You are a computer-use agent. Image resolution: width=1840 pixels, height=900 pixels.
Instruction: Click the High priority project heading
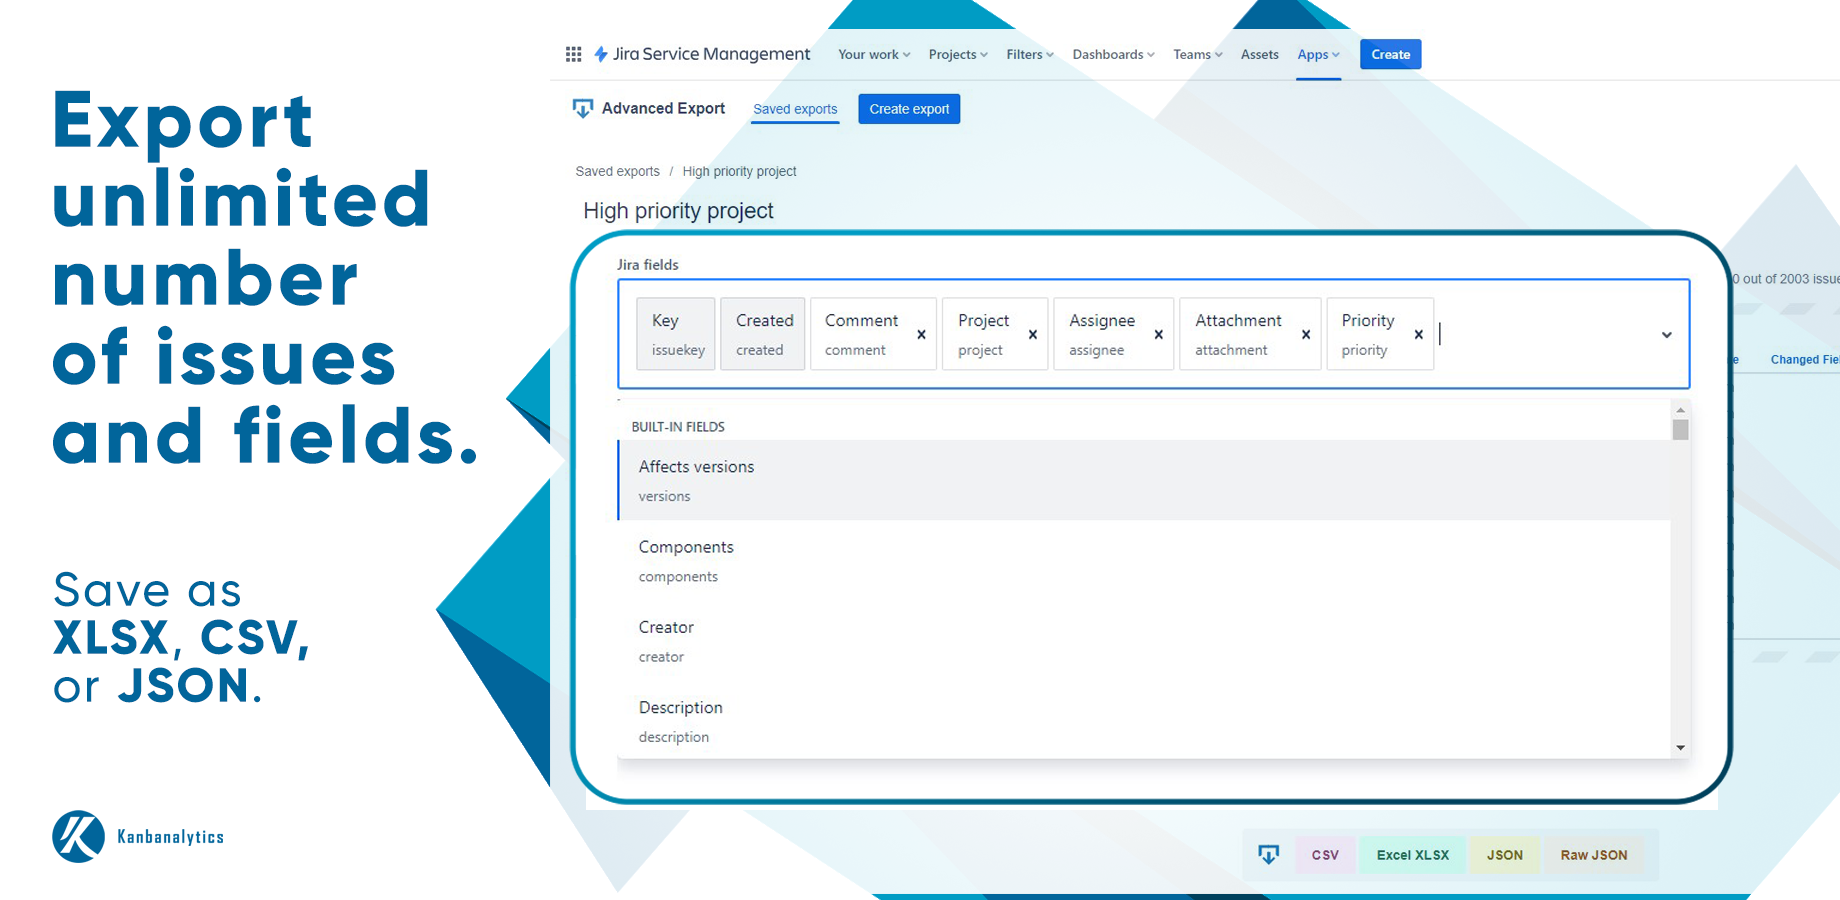pos(678,211)
